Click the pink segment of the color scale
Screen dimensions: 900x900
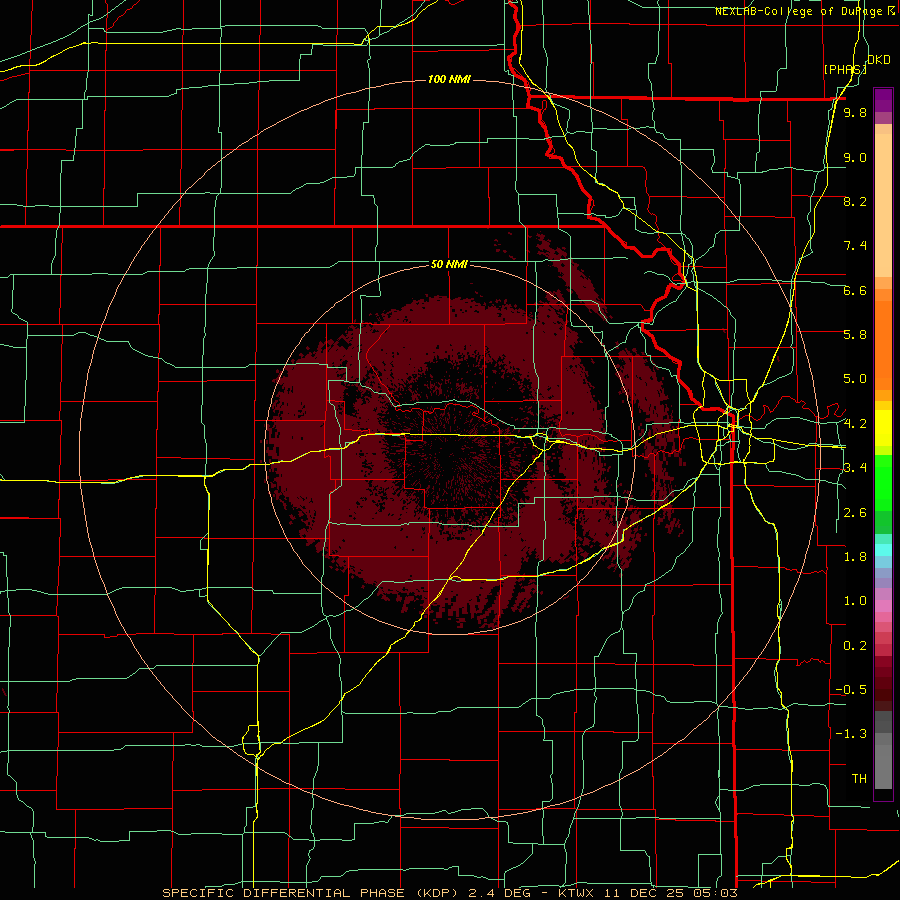coord(883,606)
